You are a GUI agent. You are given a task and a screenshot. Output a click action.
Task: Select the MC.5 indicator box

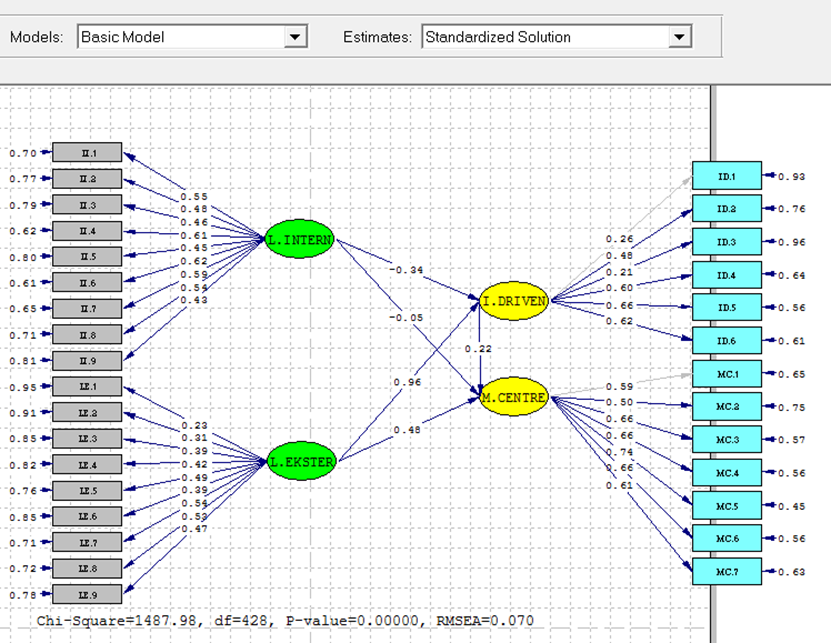point(727,506)
